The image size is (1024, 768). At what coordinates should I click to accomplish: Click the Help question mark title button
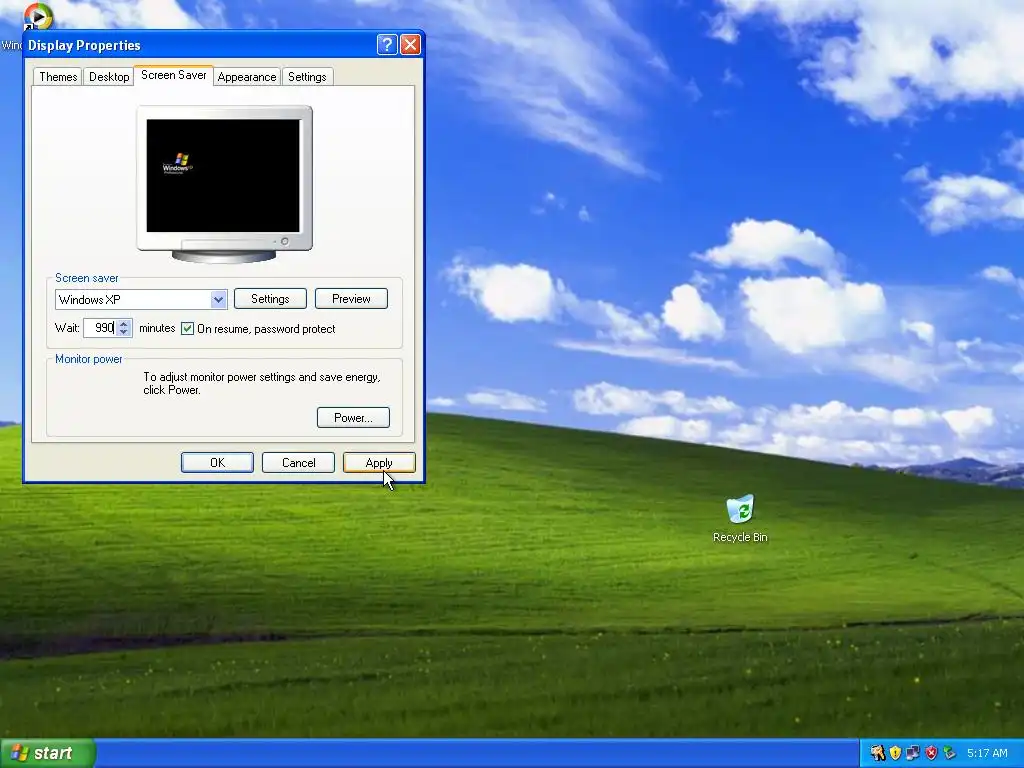[x=387, y=44]
